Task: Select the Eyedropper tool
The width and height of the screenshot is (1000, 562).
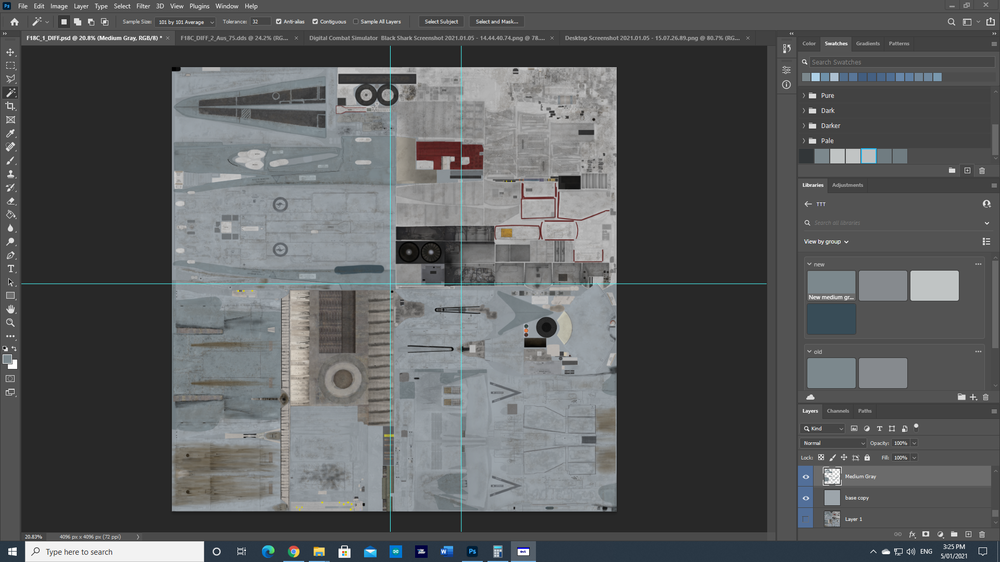Action: [11, 133]
